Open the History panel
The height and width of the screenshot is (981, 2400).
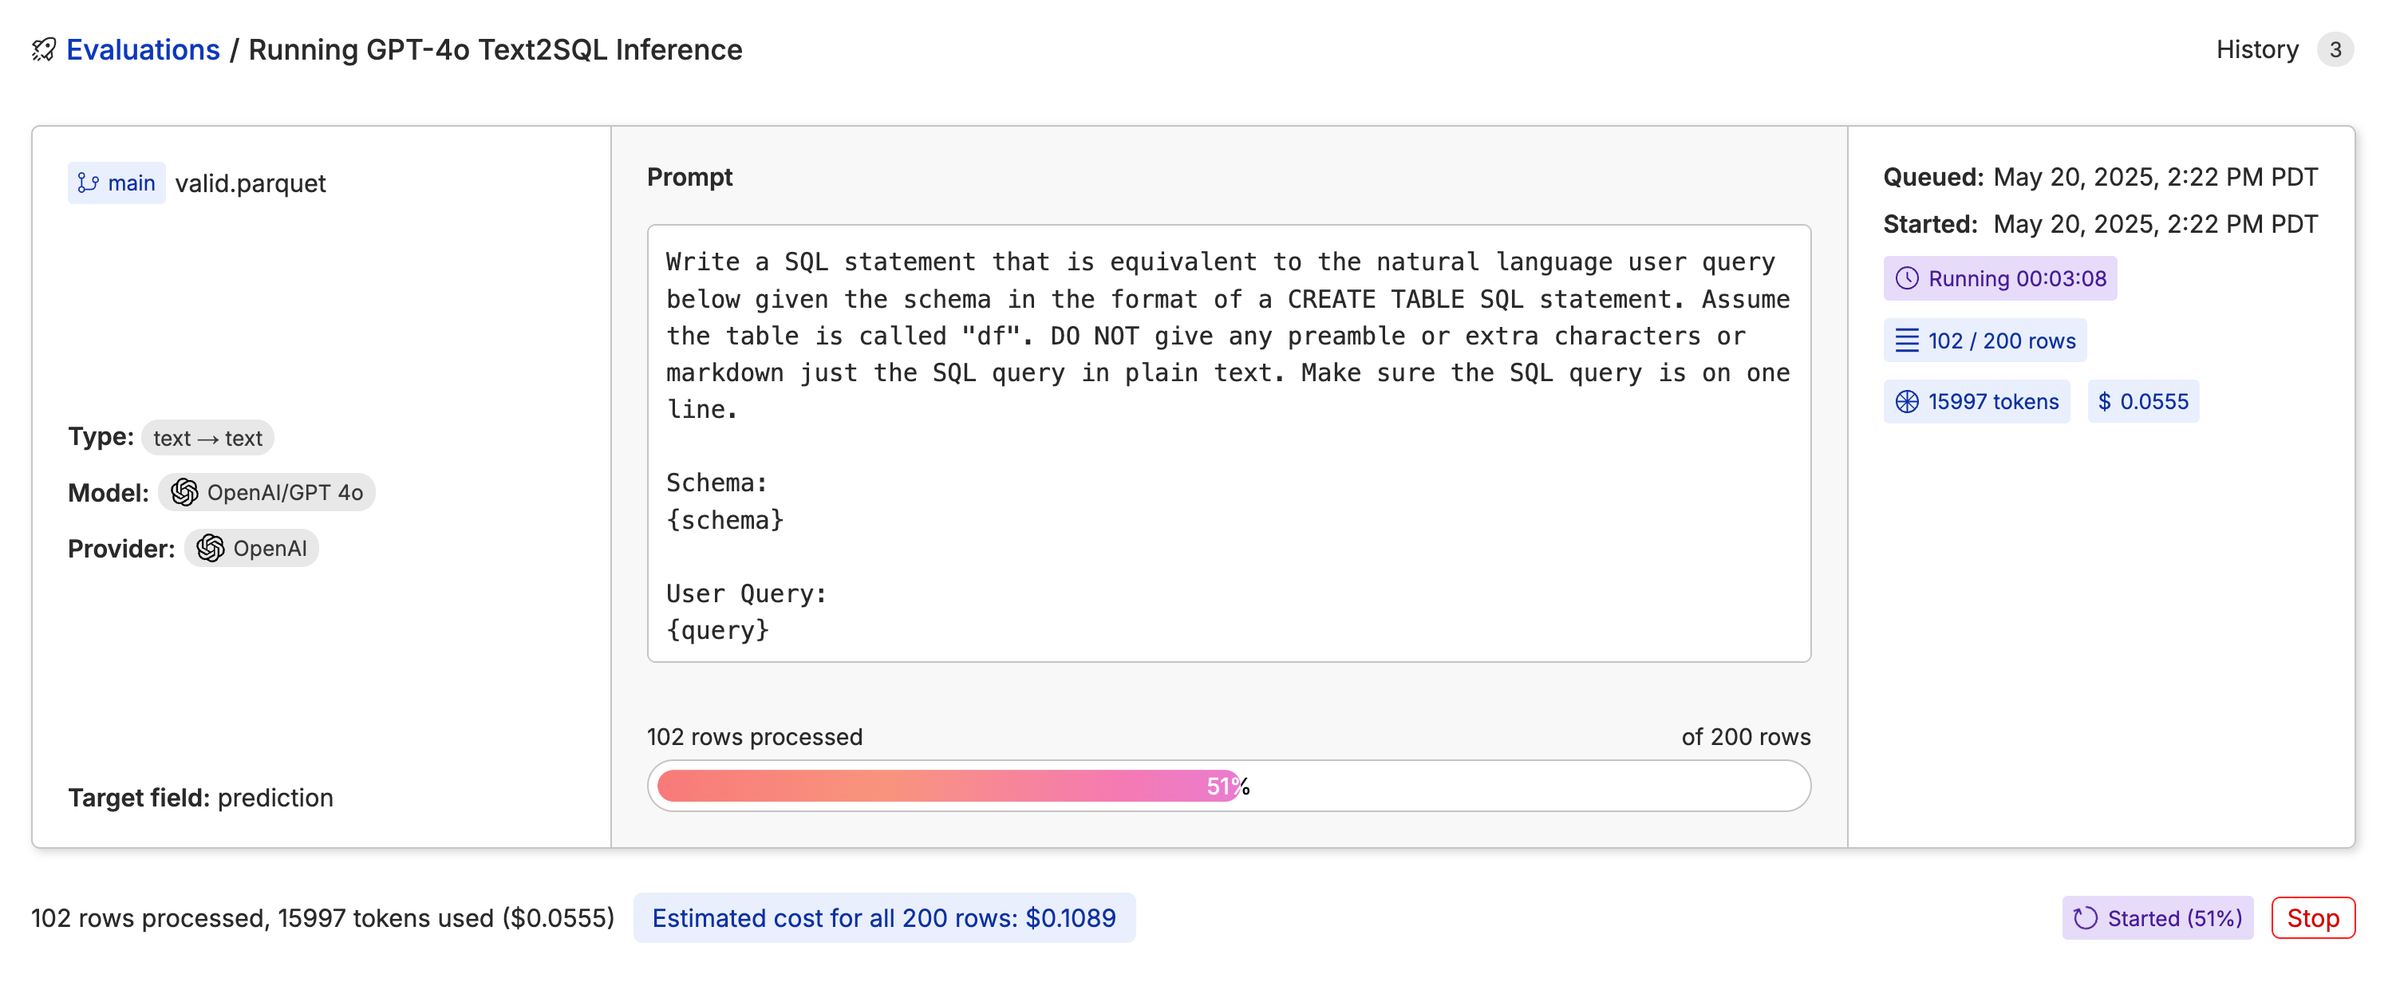(2256, 49)
